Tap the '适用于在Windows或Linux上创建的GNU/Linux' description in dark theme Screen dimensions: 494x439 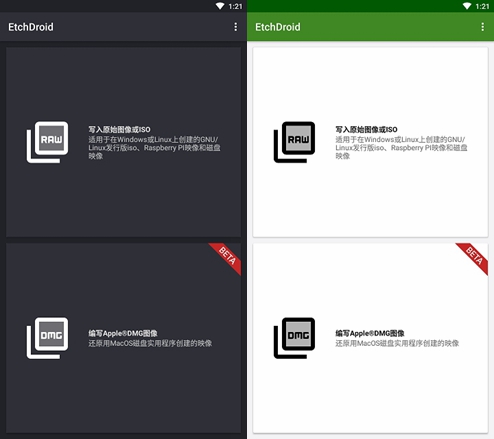[154, 148]
